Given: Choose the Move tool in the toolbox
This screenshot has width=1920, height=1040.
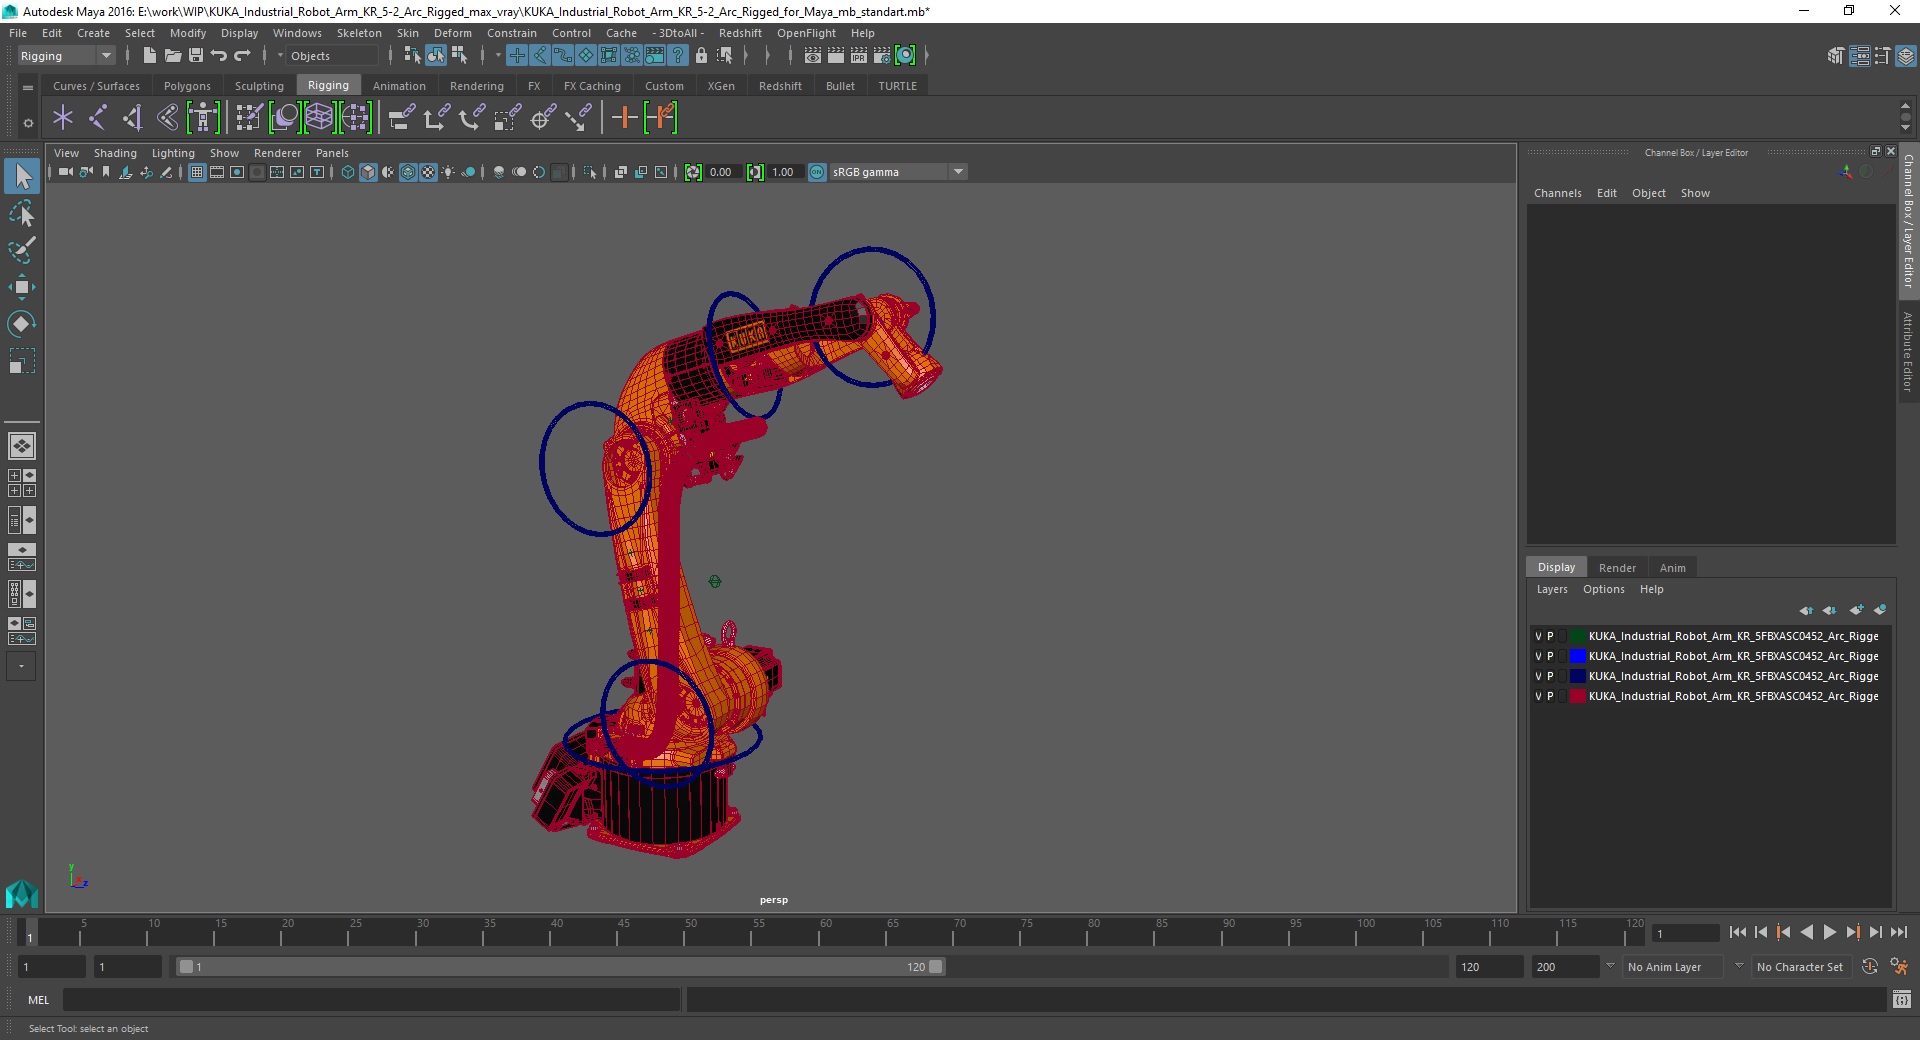Looking at the screenshot, I should 22,287.
